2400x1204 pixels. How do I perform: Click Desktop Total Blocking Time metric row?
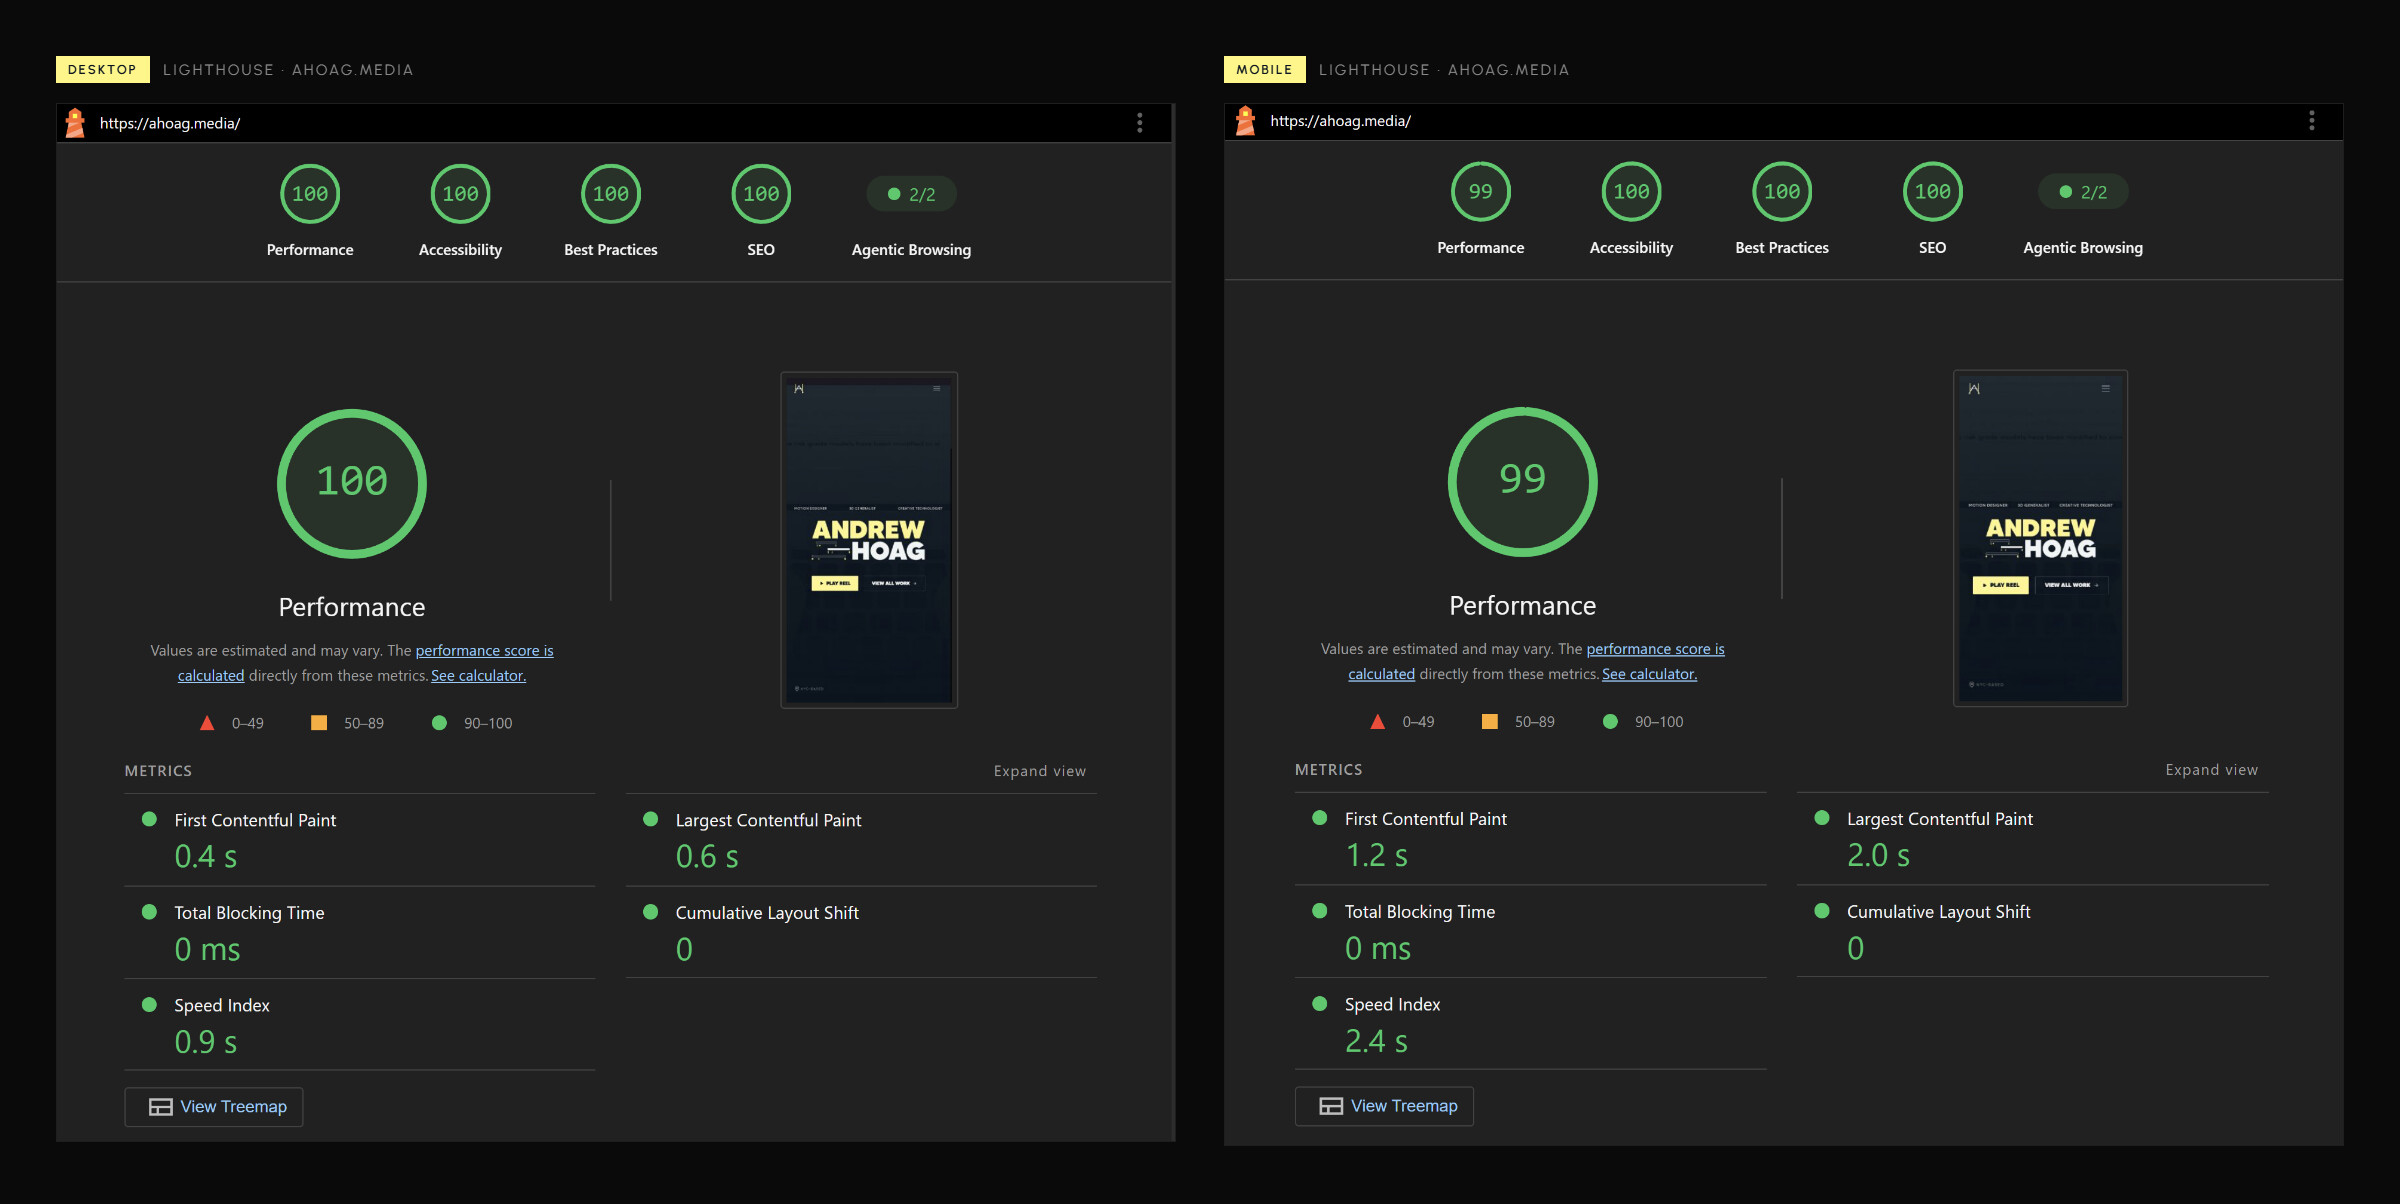coord(360,932)
